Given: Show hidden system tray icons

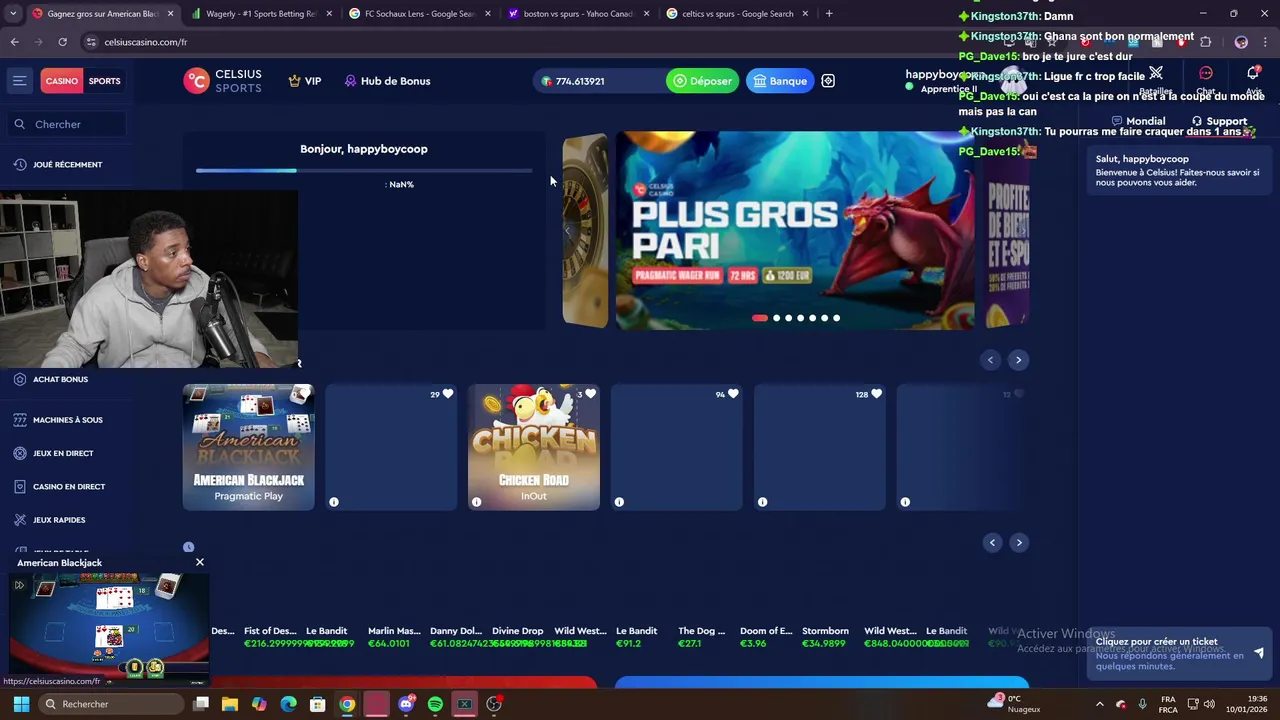Looking at the screenshot, I should [x=1099, y=704].
